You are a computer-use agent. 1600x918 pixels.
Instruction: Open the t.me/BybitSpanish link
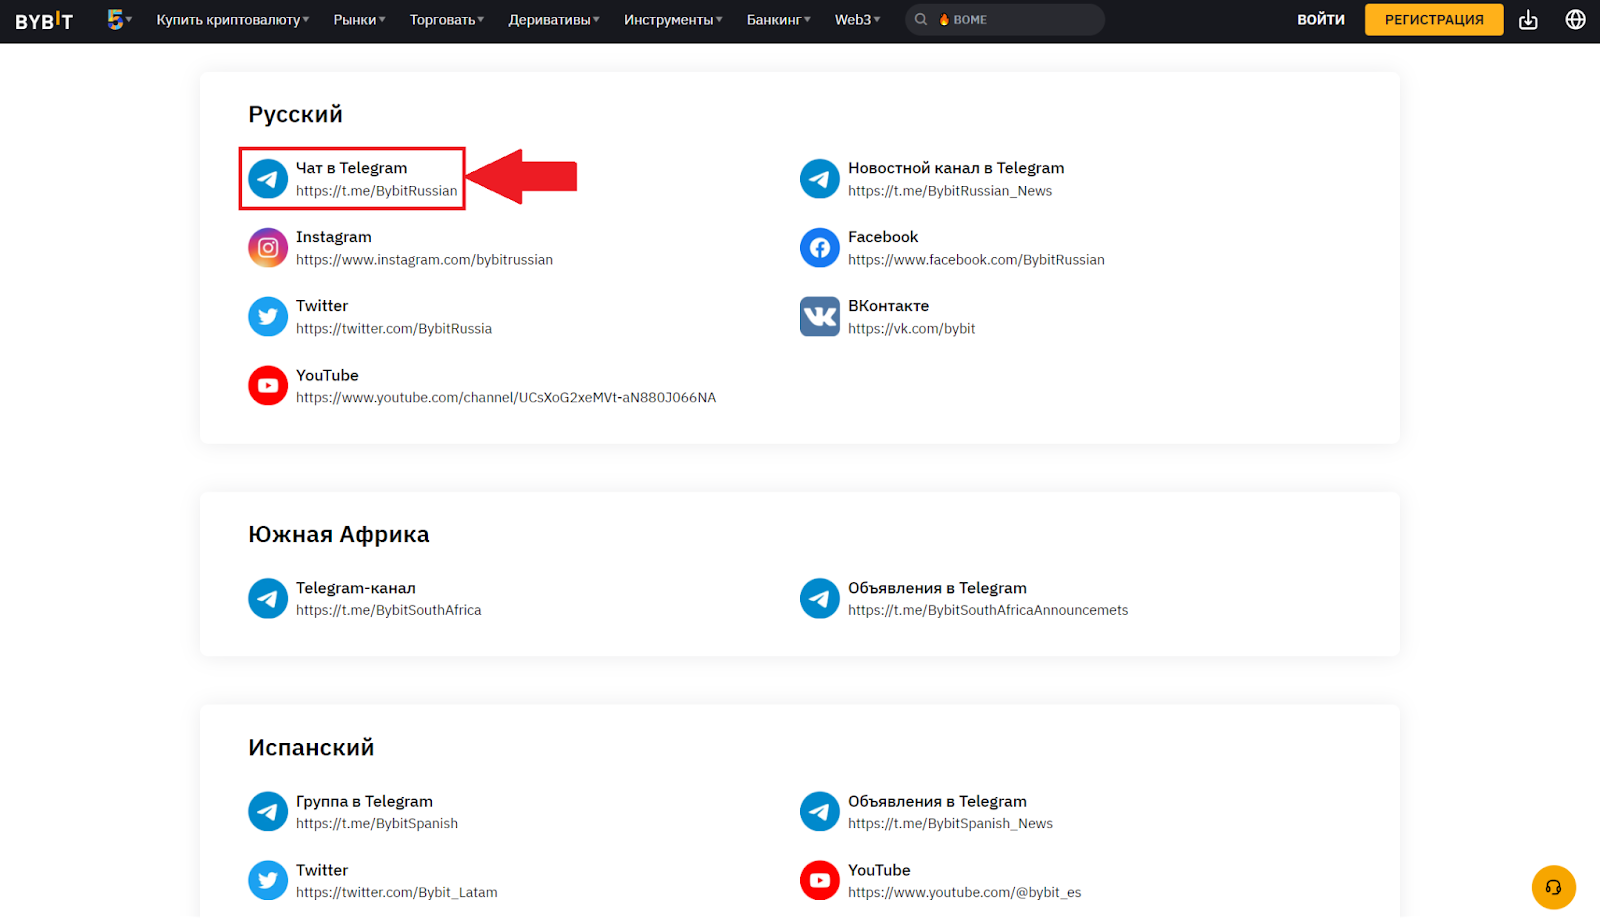pos(377,824)
